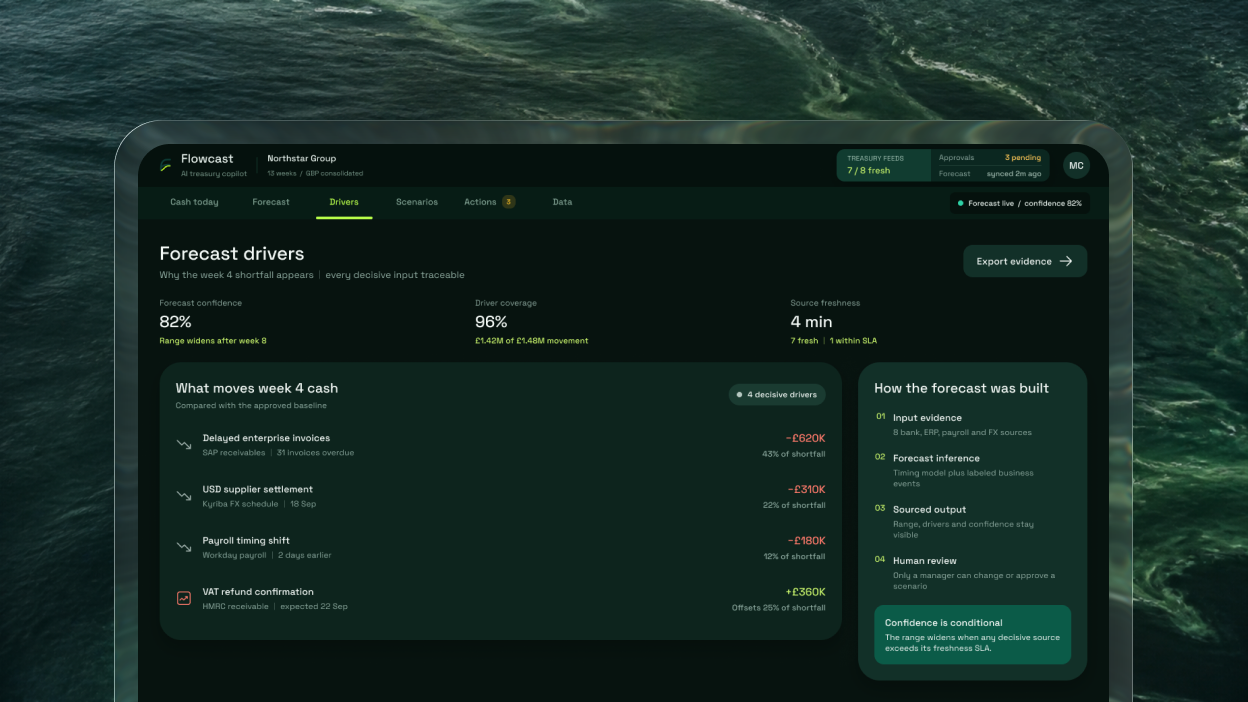Click the USD supplier settlement trend-down icon

(x=184, y=495)
